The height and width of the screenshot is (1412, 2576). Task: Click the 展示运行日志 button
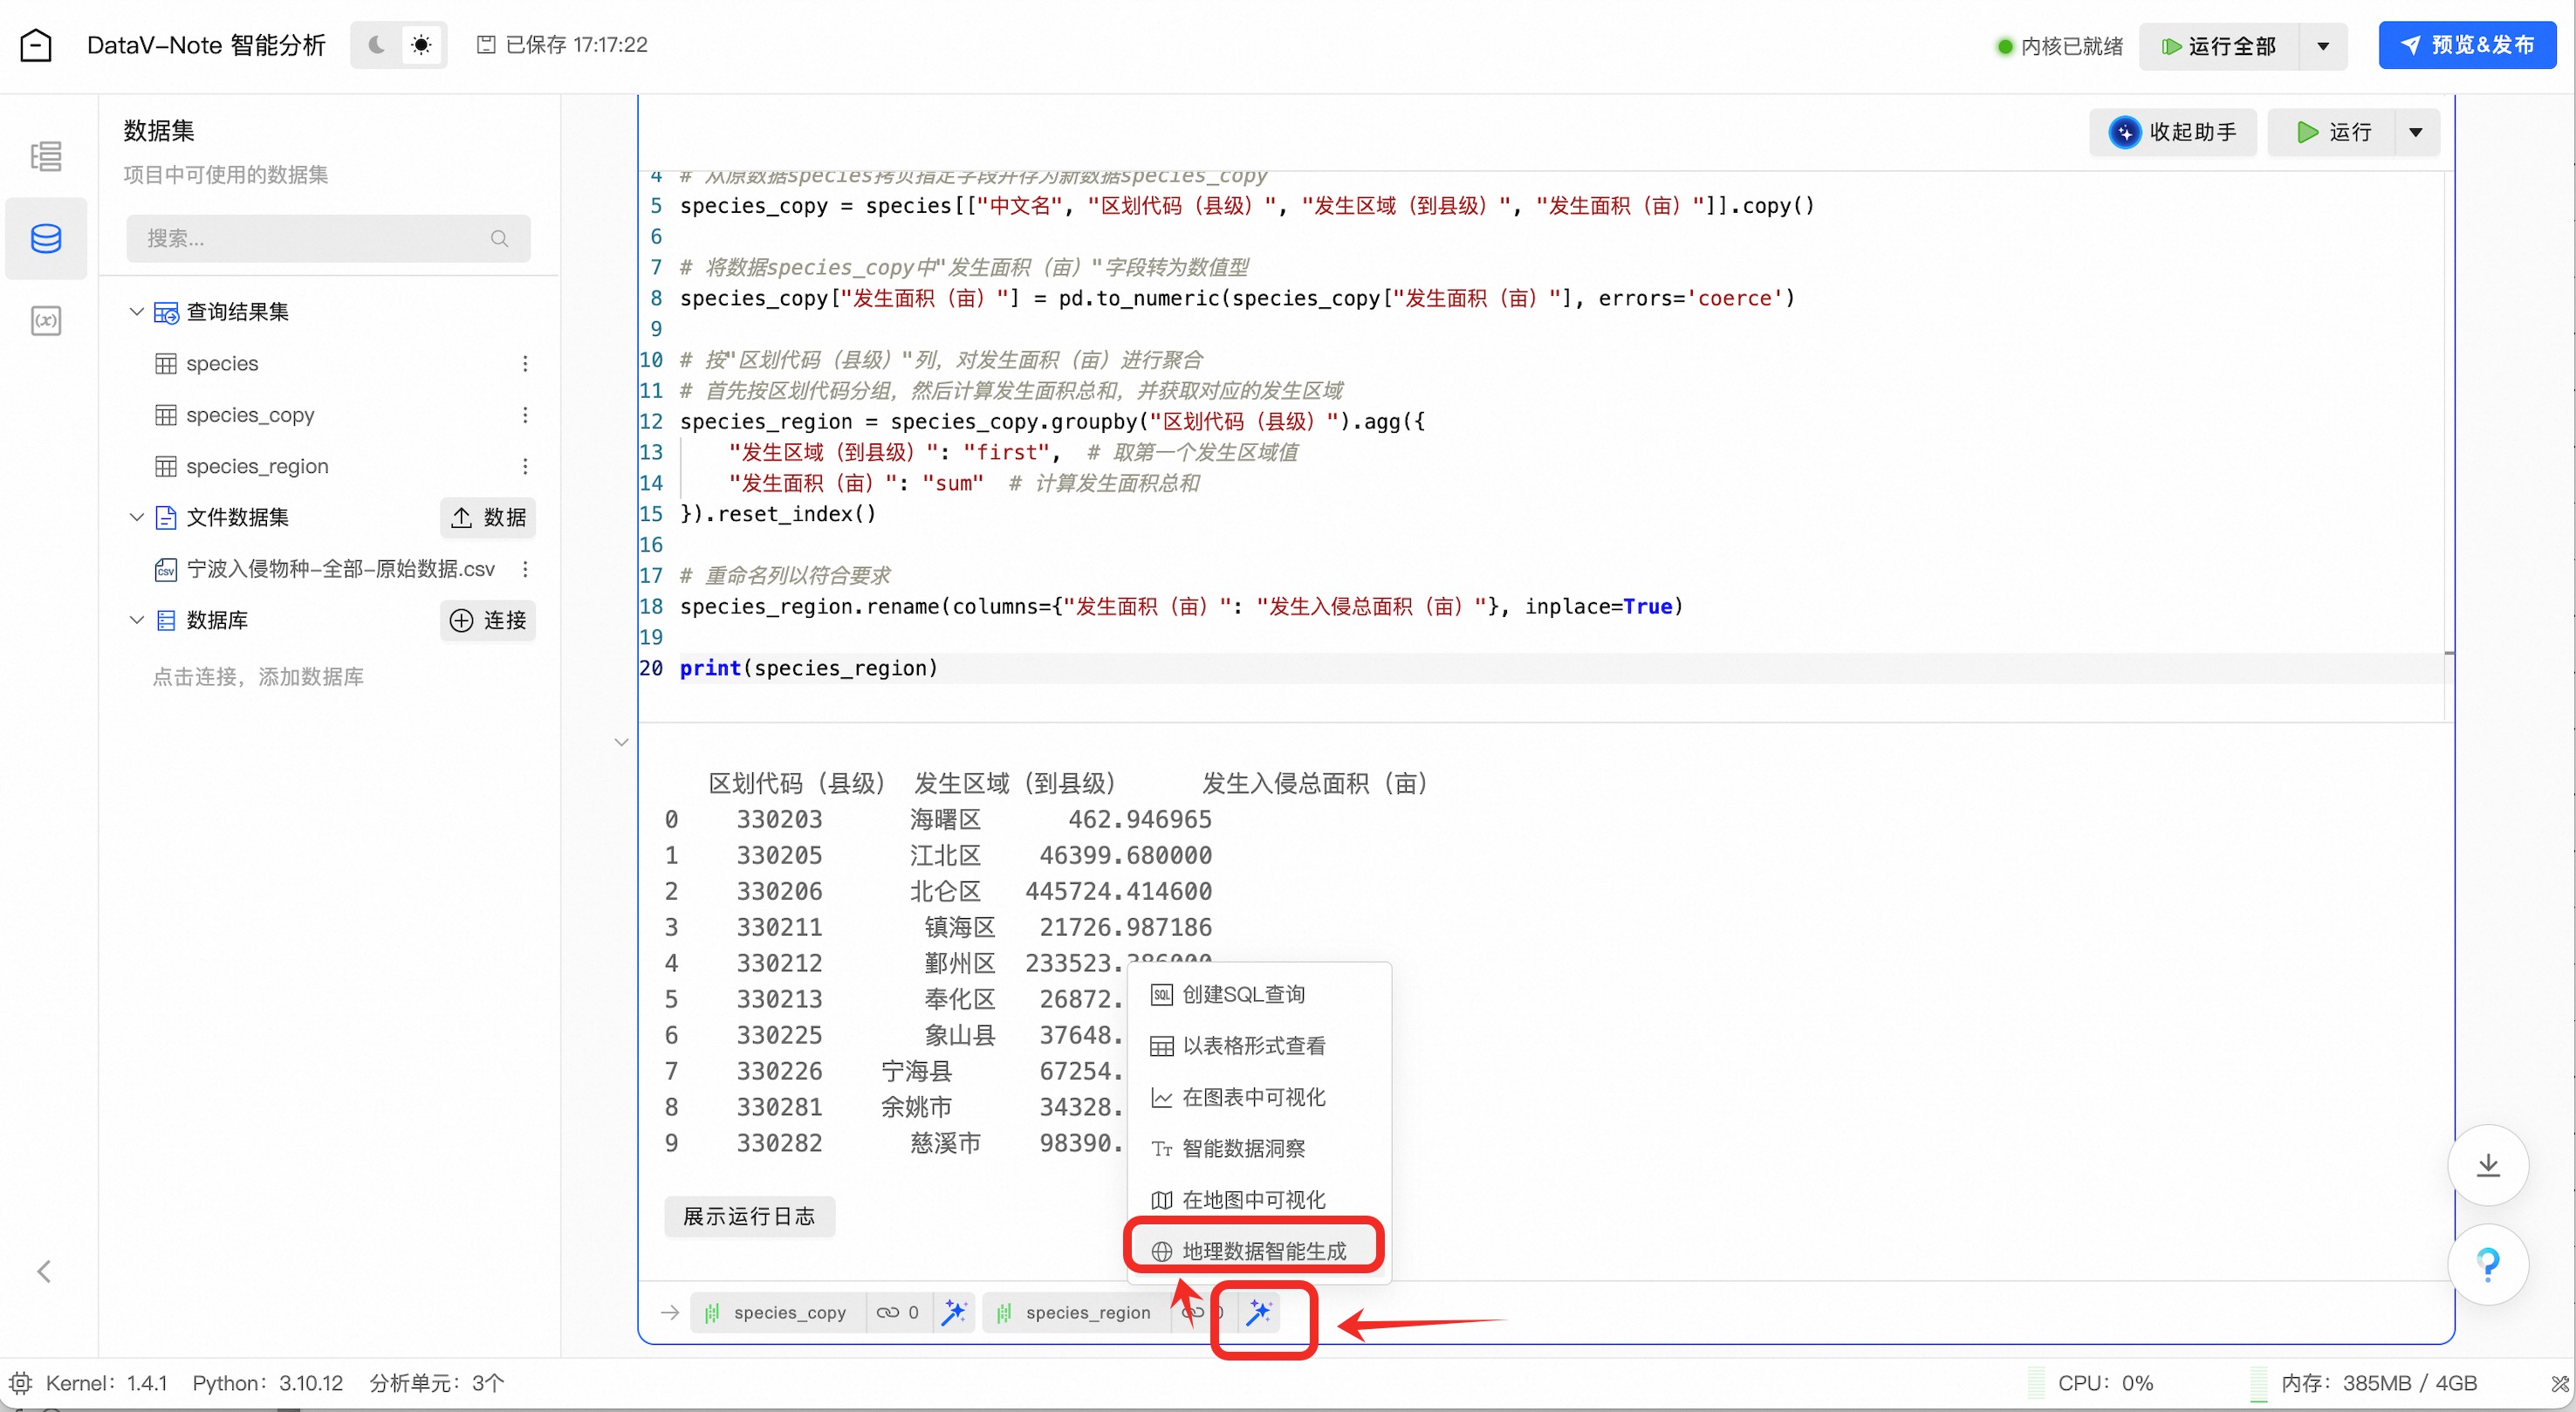[748, 1216]
